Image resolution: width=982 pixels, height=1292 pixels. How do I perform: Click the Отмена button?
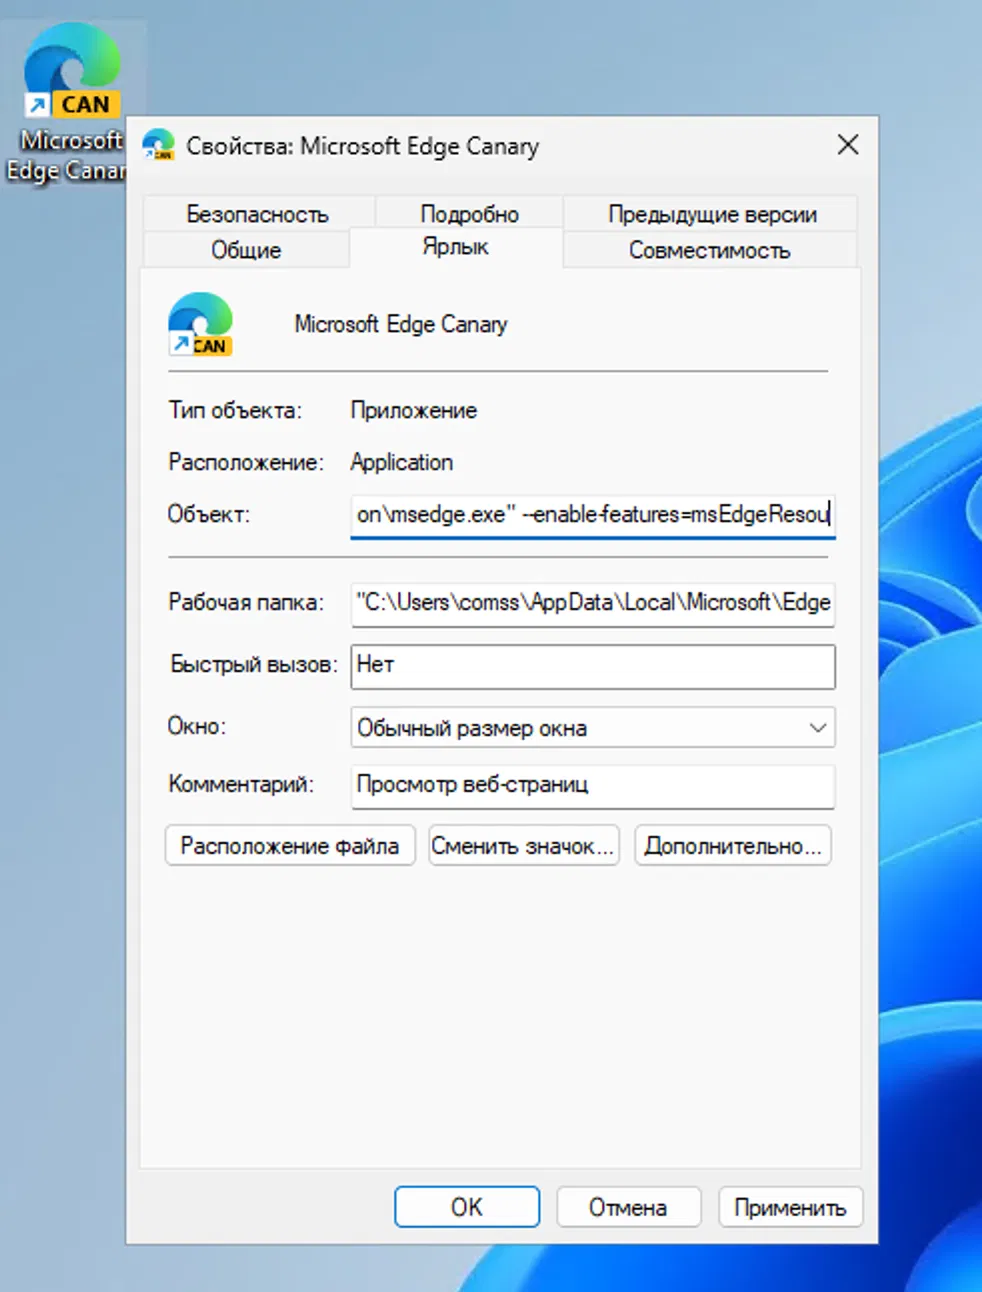coord(628,1207)
